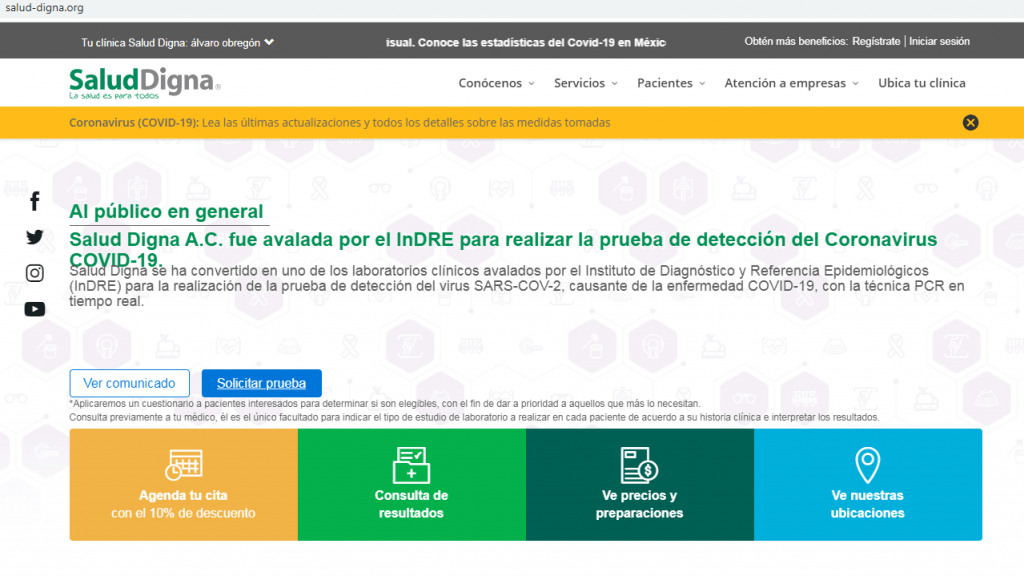The image size is (1024, 576).
Task: Expand the chevron beside Conócenos
Action: [532, 84]
